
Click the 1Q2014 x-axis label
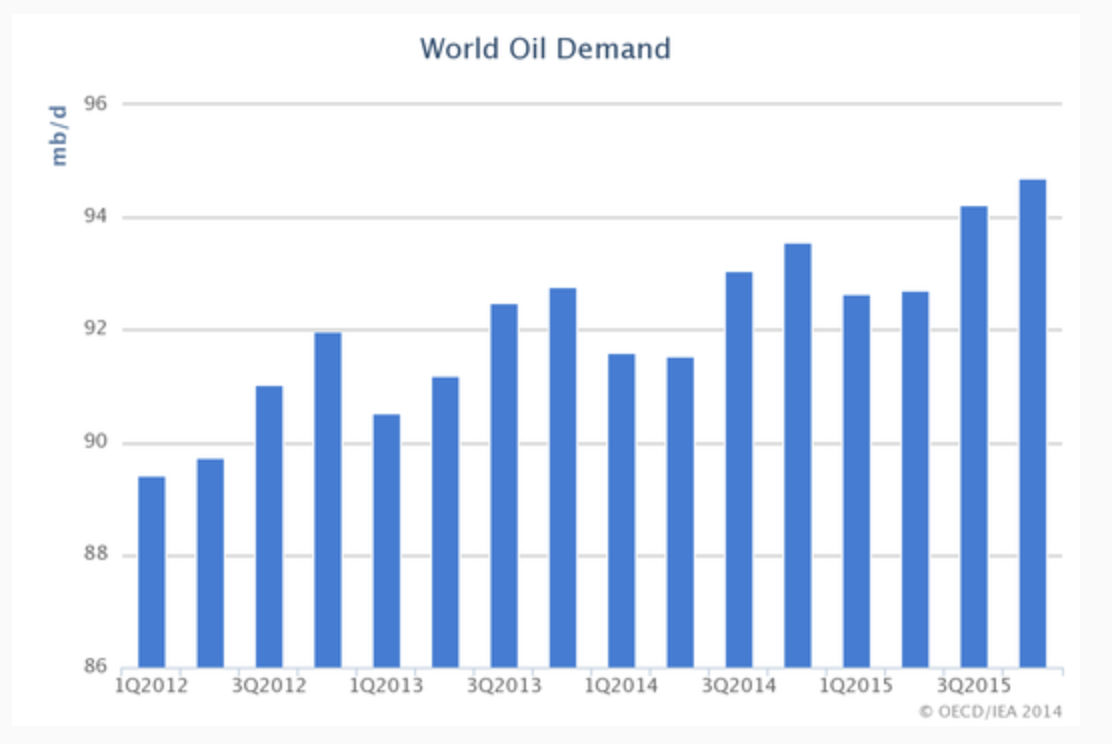pos(621,686)
